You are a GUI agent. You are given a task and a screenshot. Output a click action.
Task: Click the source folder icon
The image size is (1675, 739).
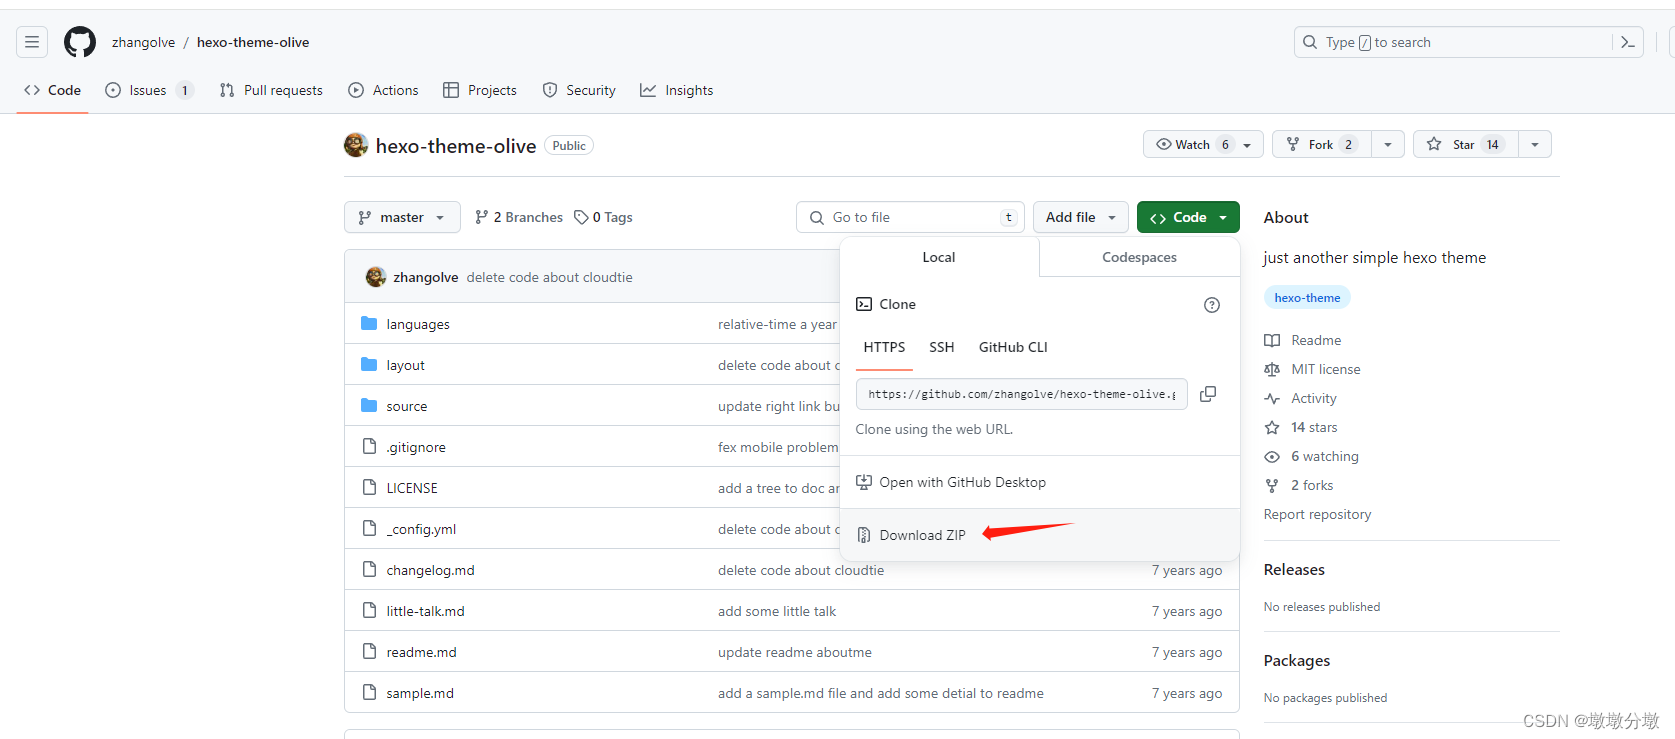click(369, 405)
